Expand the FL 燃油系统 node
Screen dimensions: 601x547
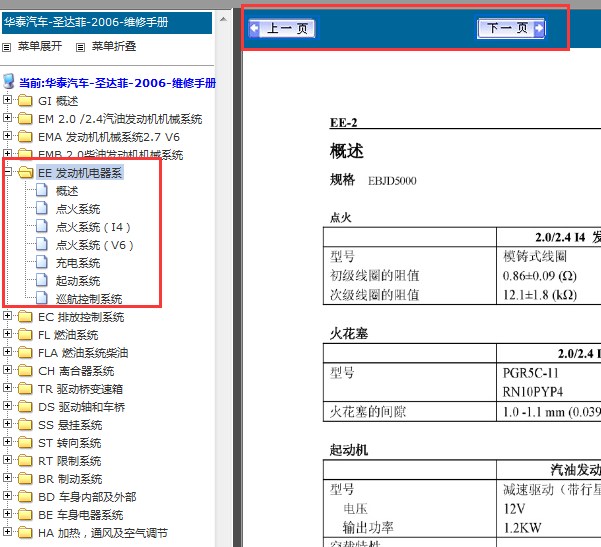point(7,334)
